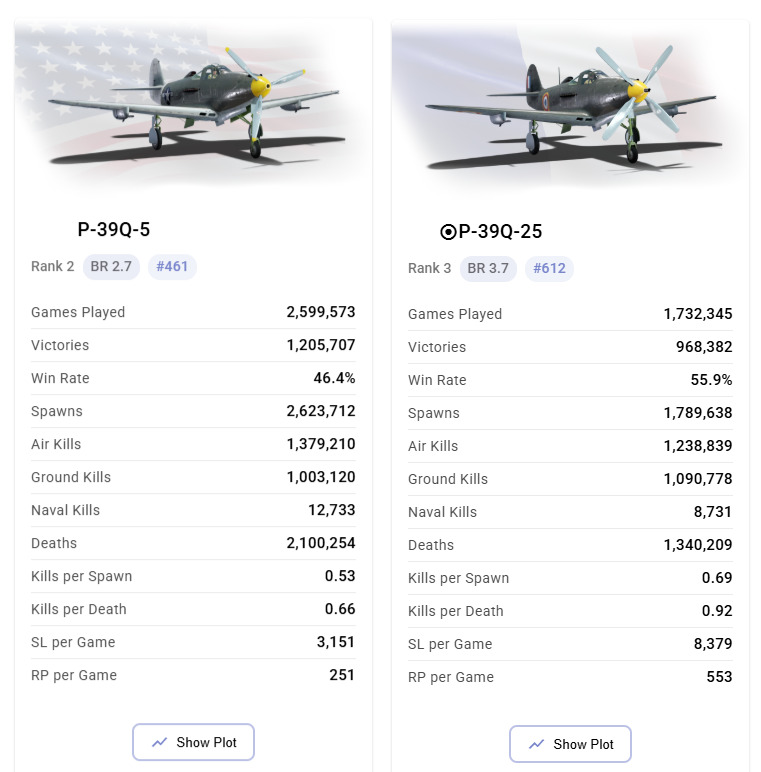Click RP per Game value 251
This screenshot has height=772, width=761.
(x=342, y=675)
